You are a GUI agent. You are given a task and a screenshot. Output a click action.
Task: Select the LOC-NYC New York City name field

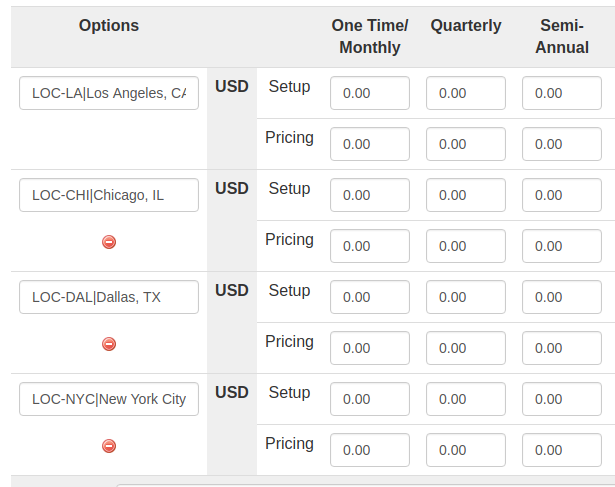pyautogui.click(x=109, y=399)
